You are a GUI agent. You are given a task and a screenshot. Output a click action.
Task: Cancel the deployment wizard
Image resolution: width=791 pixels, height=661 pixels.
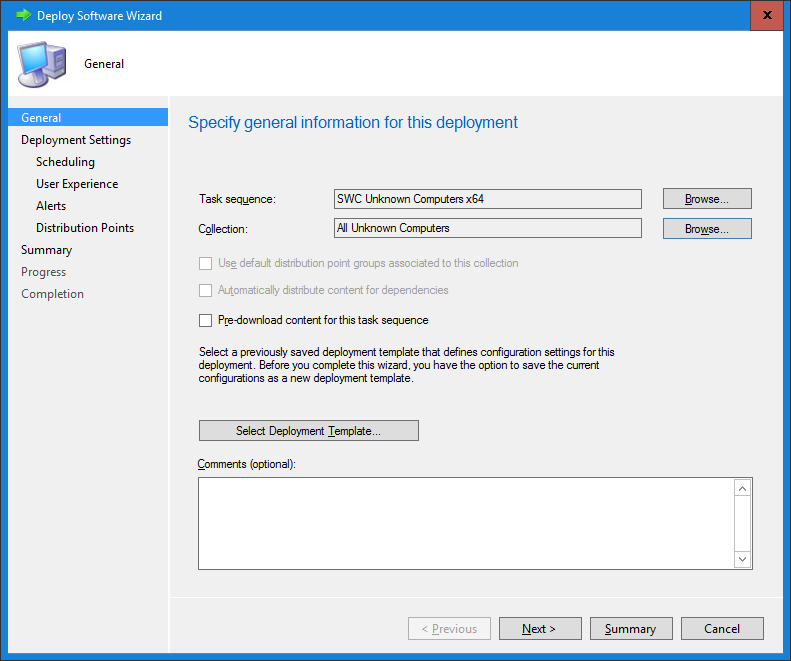tap(722, 629)
